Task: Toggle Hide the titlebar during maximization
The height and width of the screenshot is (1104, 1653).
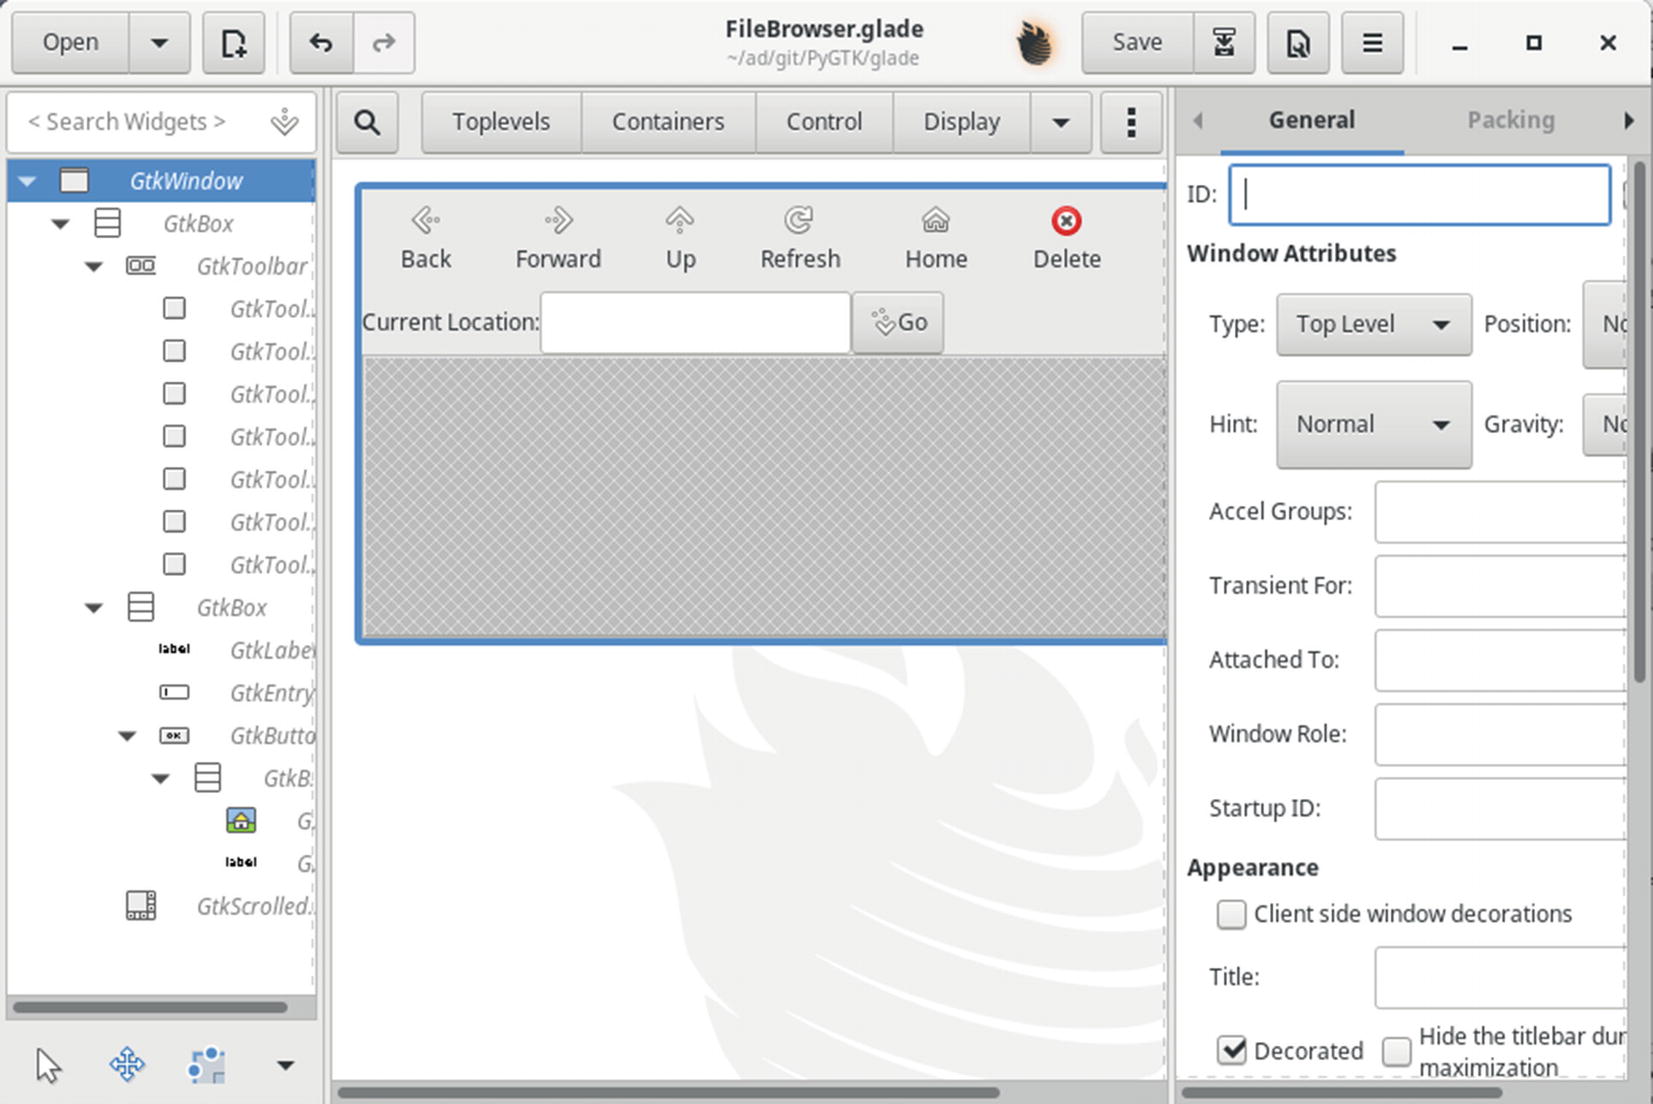Action: [1397, 1051]
